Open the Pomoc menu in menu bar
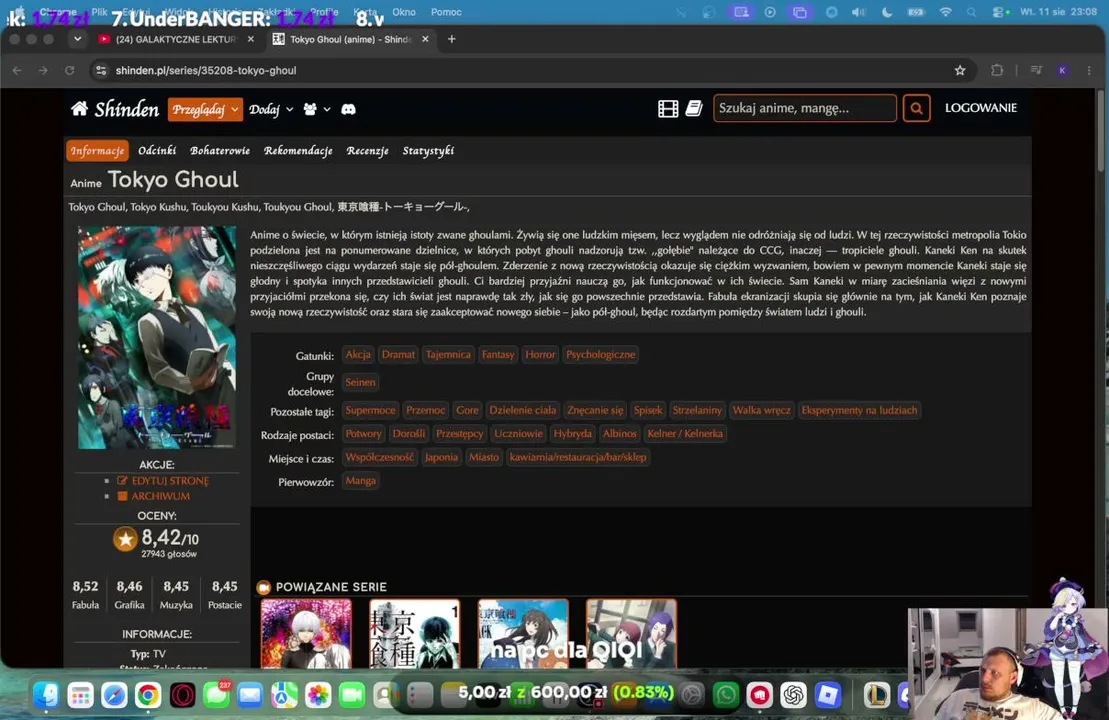Image resolution: width=1109 pixels, height=720 pixels. [446, 12]
